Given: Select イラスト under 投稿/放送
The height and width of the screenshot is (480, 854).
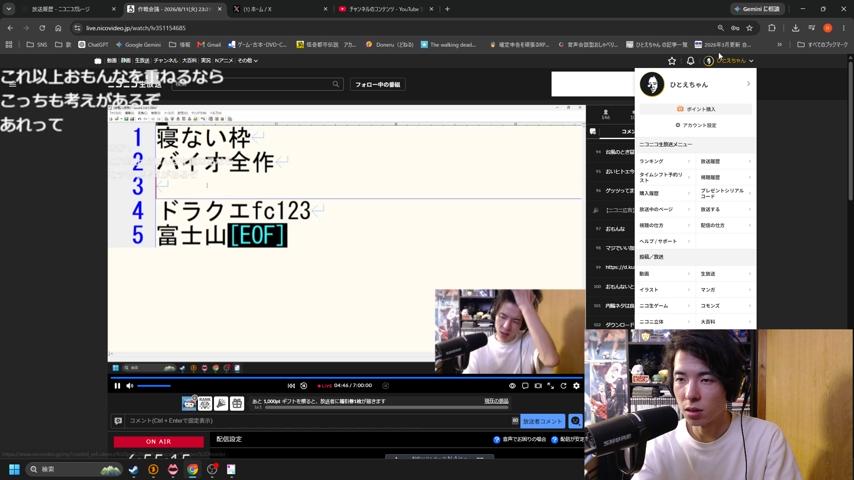Looking at the screenshot, I should (x=664, y=290).
